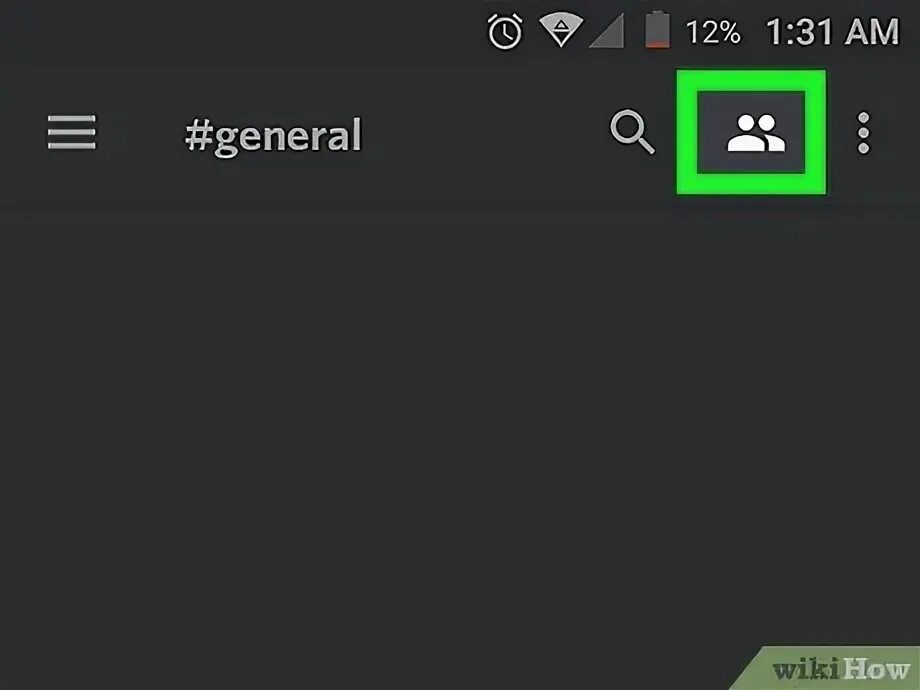
Task: Click the handle of the search magnifier
Action: pyautogui.click(x=645, y=144)
